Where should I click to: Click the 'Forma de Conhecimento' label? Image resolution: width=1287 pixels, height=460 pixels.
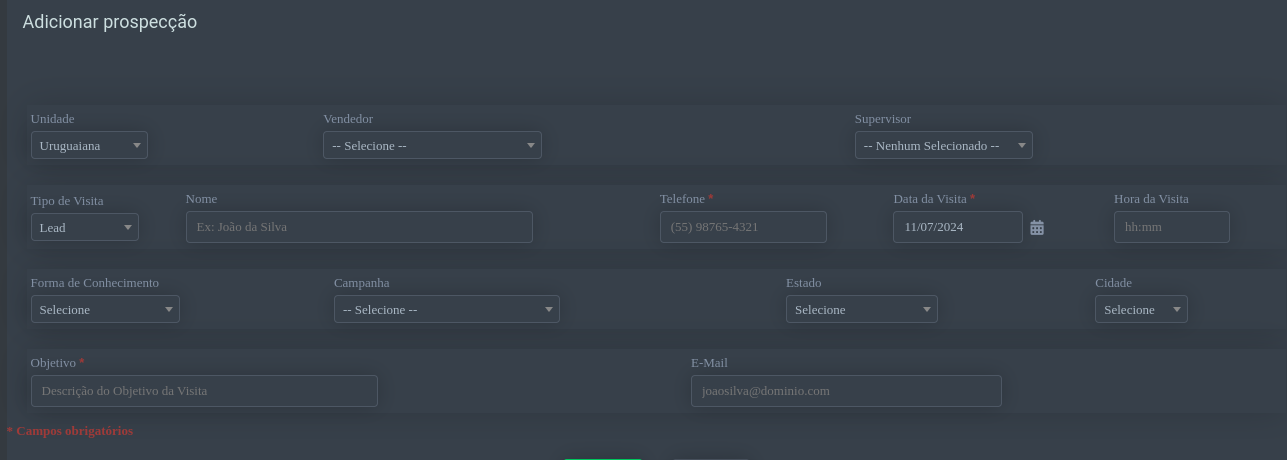[x=95, y=283]
